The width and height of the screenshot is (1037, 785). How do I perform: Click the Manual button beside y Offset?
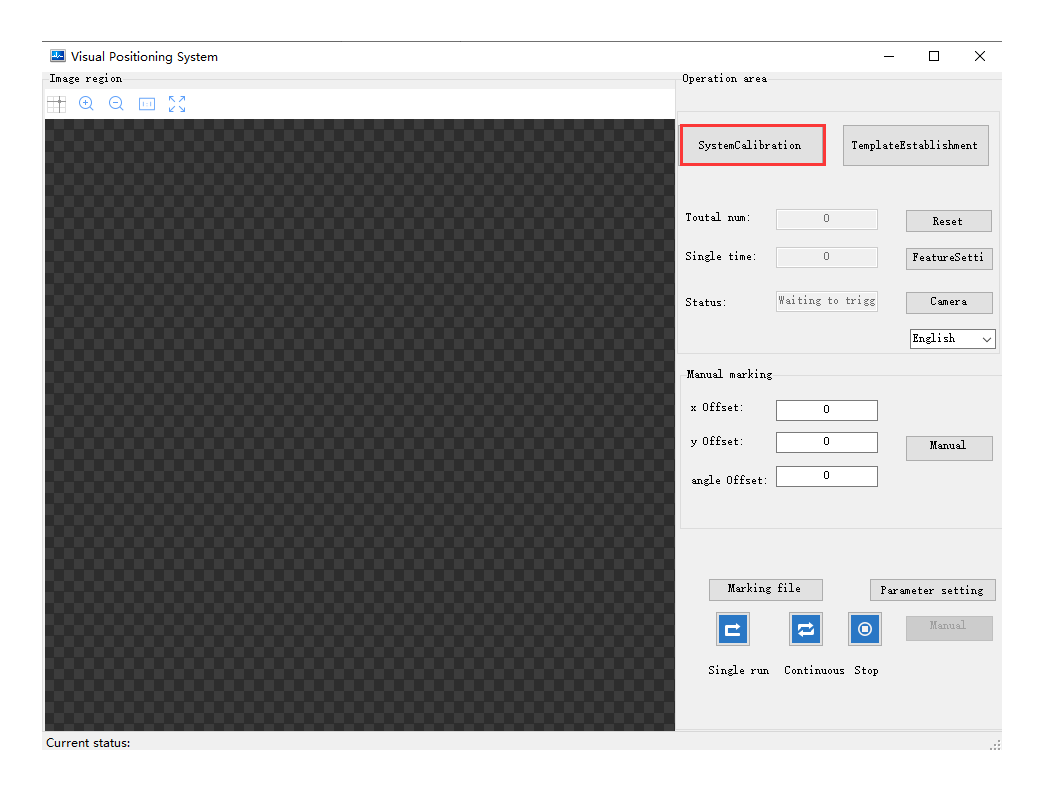pos(948,448)
